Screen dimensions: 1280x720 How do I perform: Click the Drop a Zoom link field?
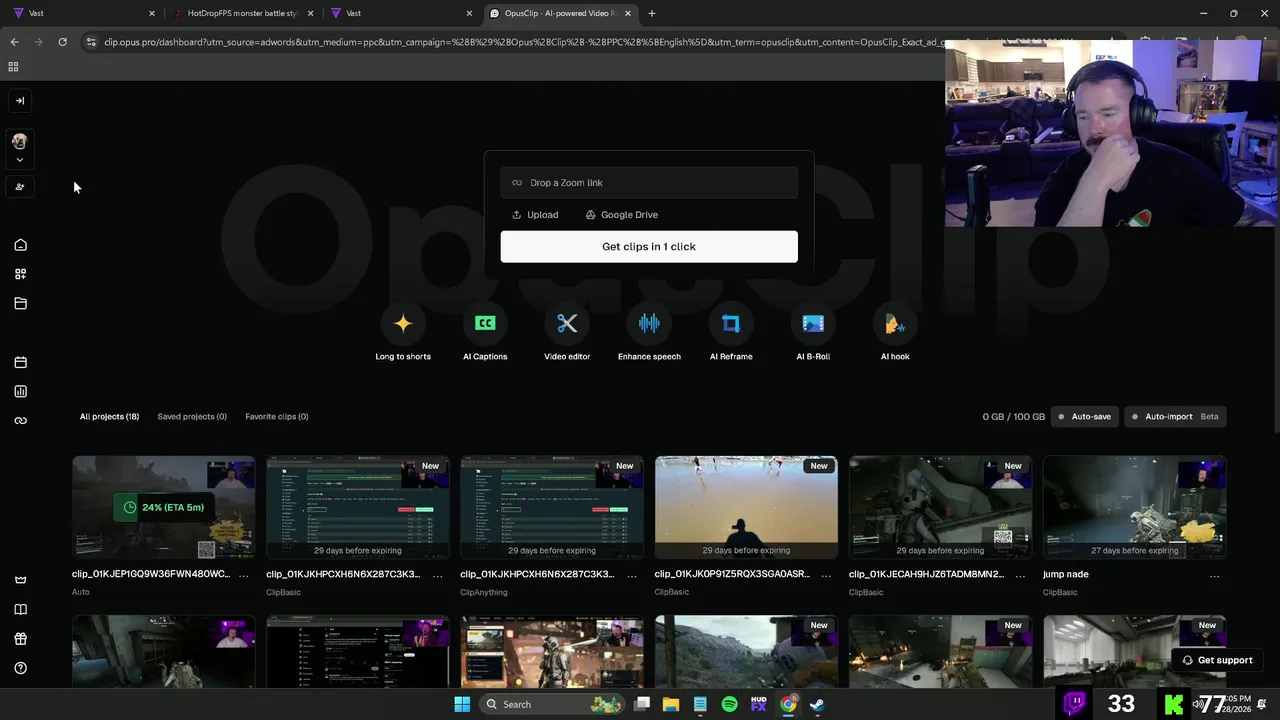[649, 183]
